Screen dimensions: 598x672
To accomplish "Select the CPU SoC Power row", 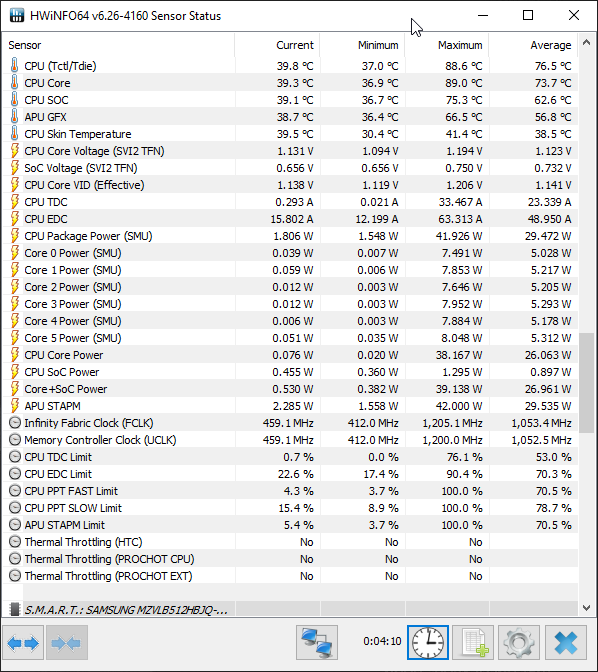I will pyautogui.click(x=290, y=372).
